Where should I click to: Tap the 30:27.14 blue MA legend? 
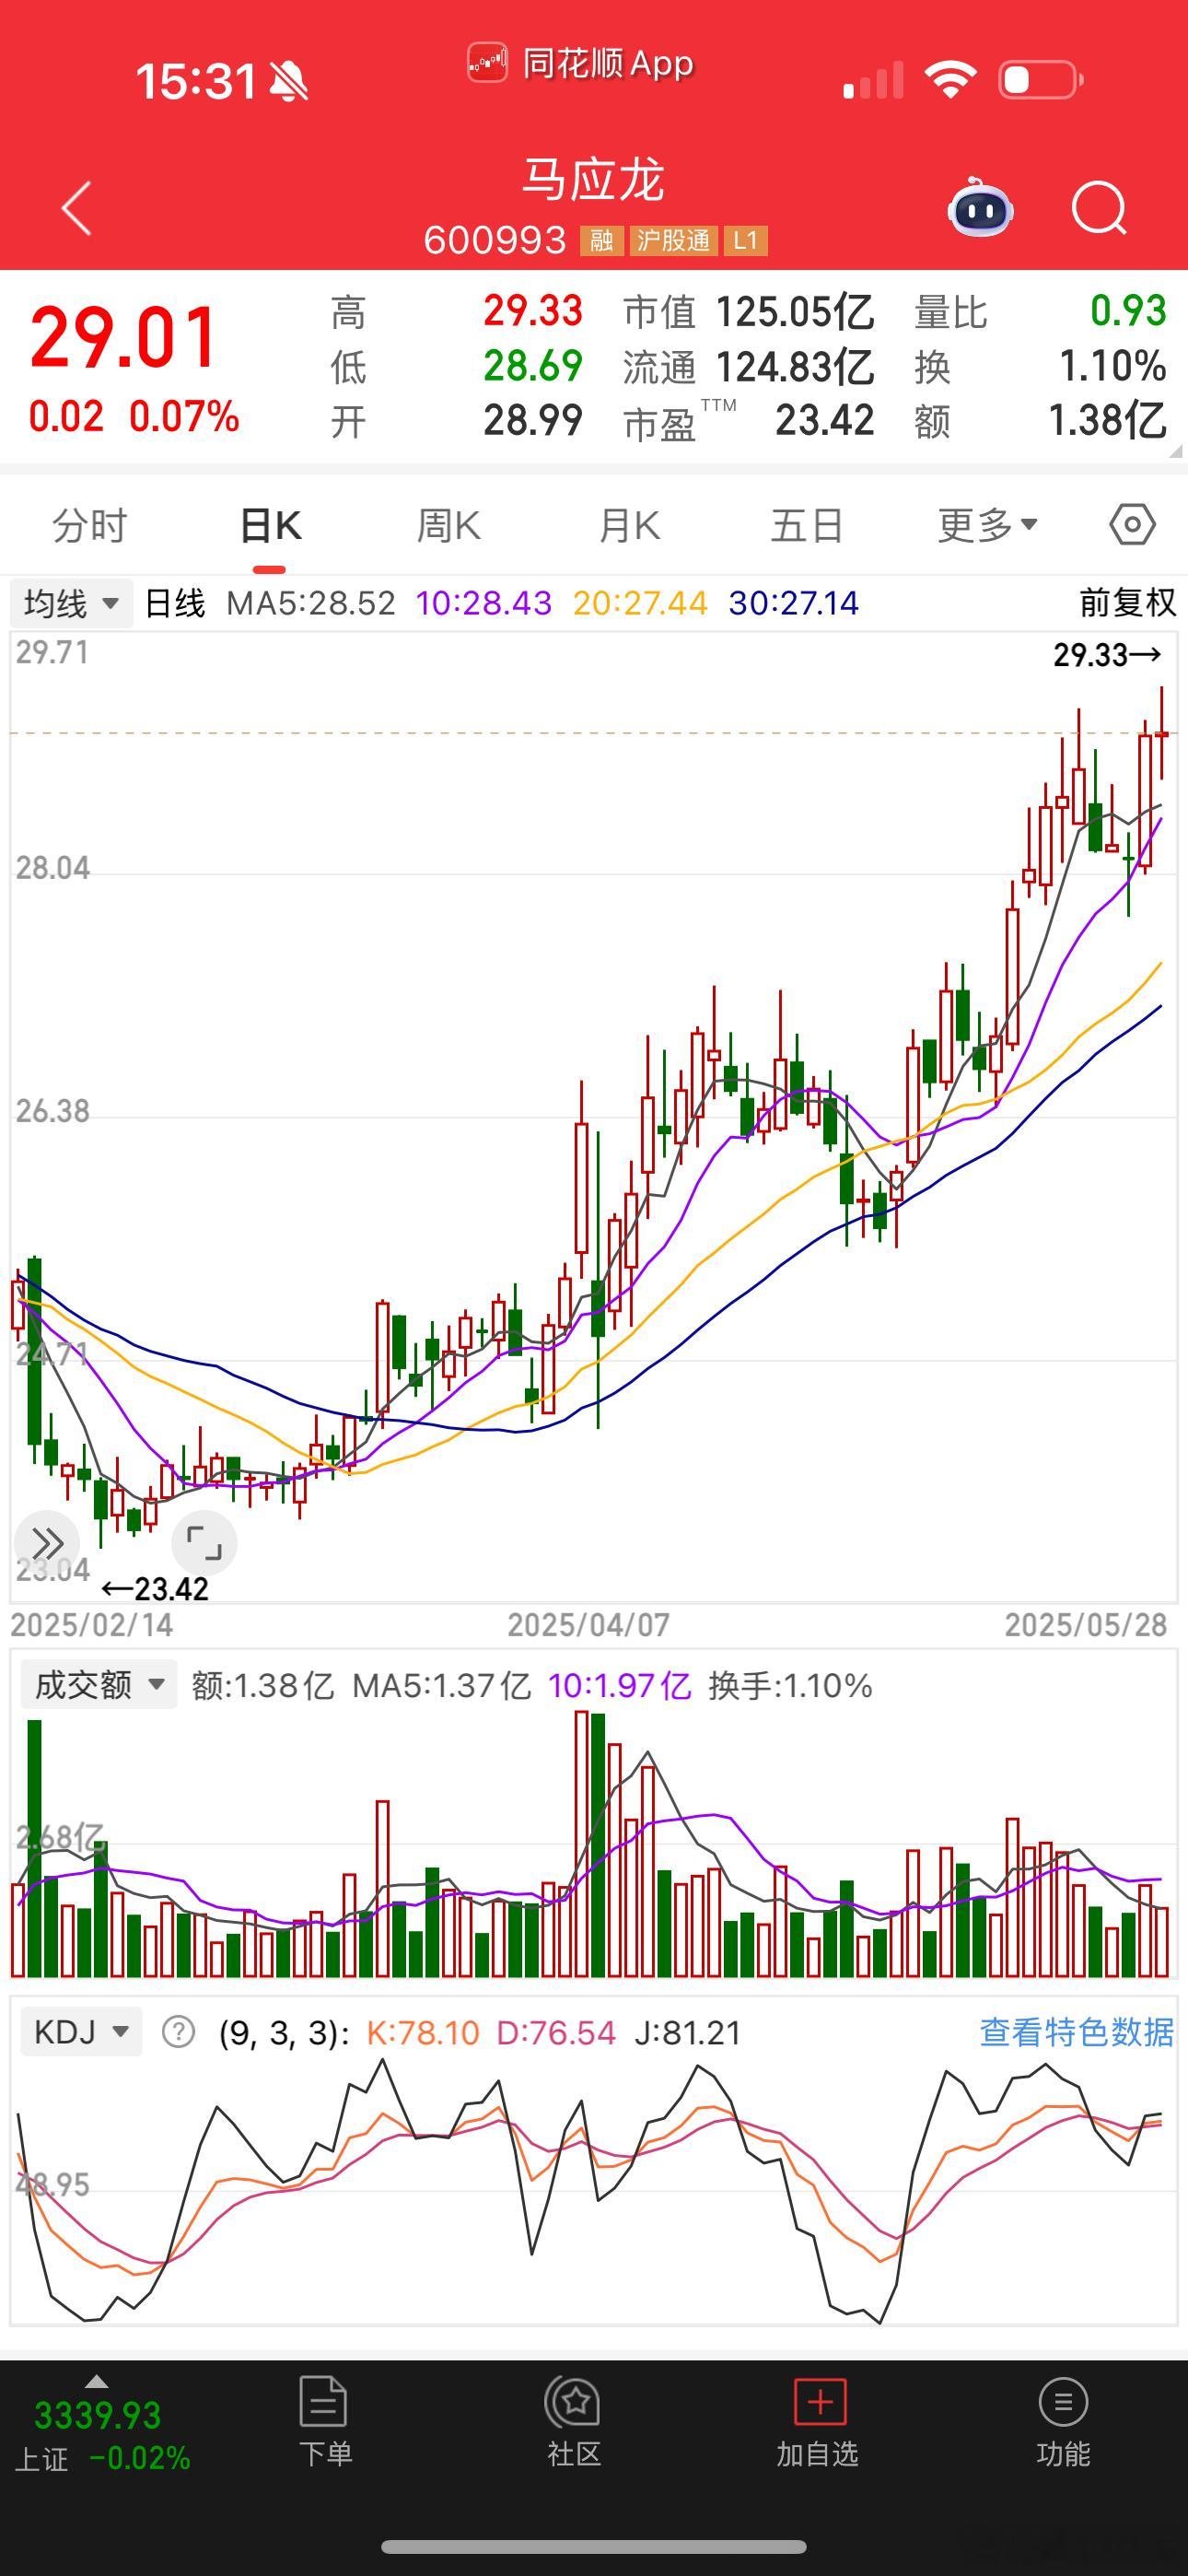(x=794, y=603)
